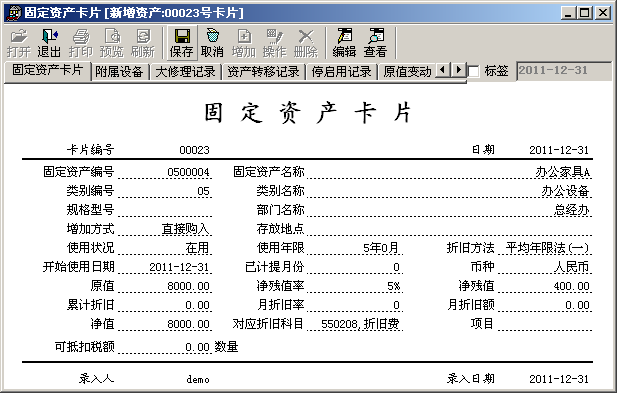Screen dimensions: 617x393
Task: Click the 币种 field 人民币
Action: click(x=545, y=267)
